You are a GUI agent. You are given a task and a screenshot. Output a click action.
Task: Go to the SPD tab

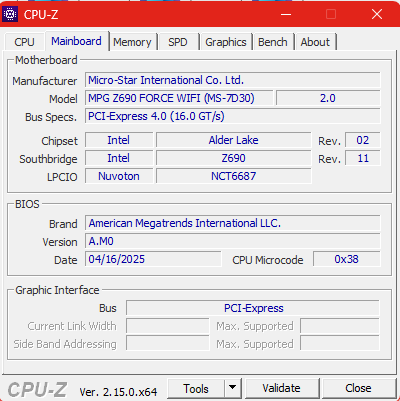(x=178, y=42)
